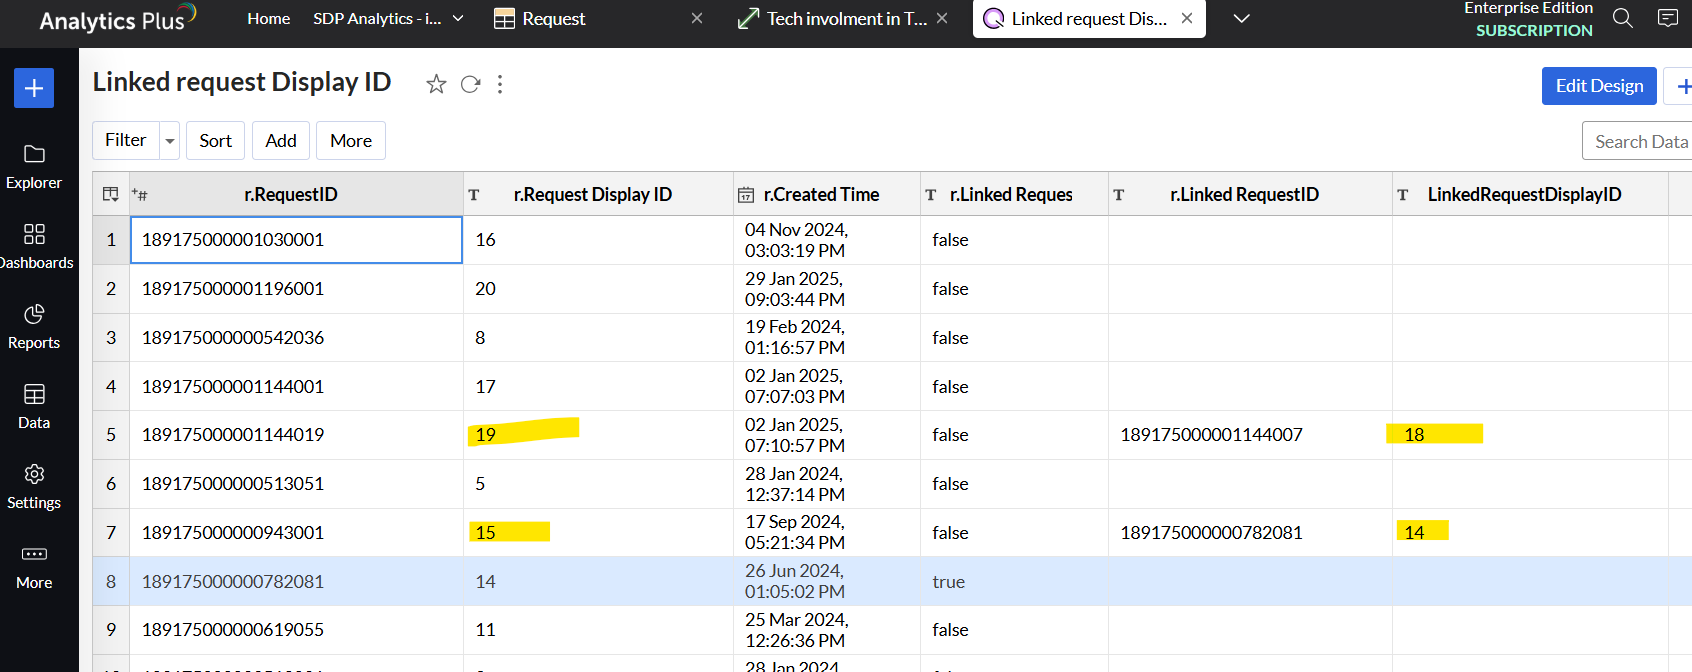Close the Linked request Display tab

click(1186, 19)
